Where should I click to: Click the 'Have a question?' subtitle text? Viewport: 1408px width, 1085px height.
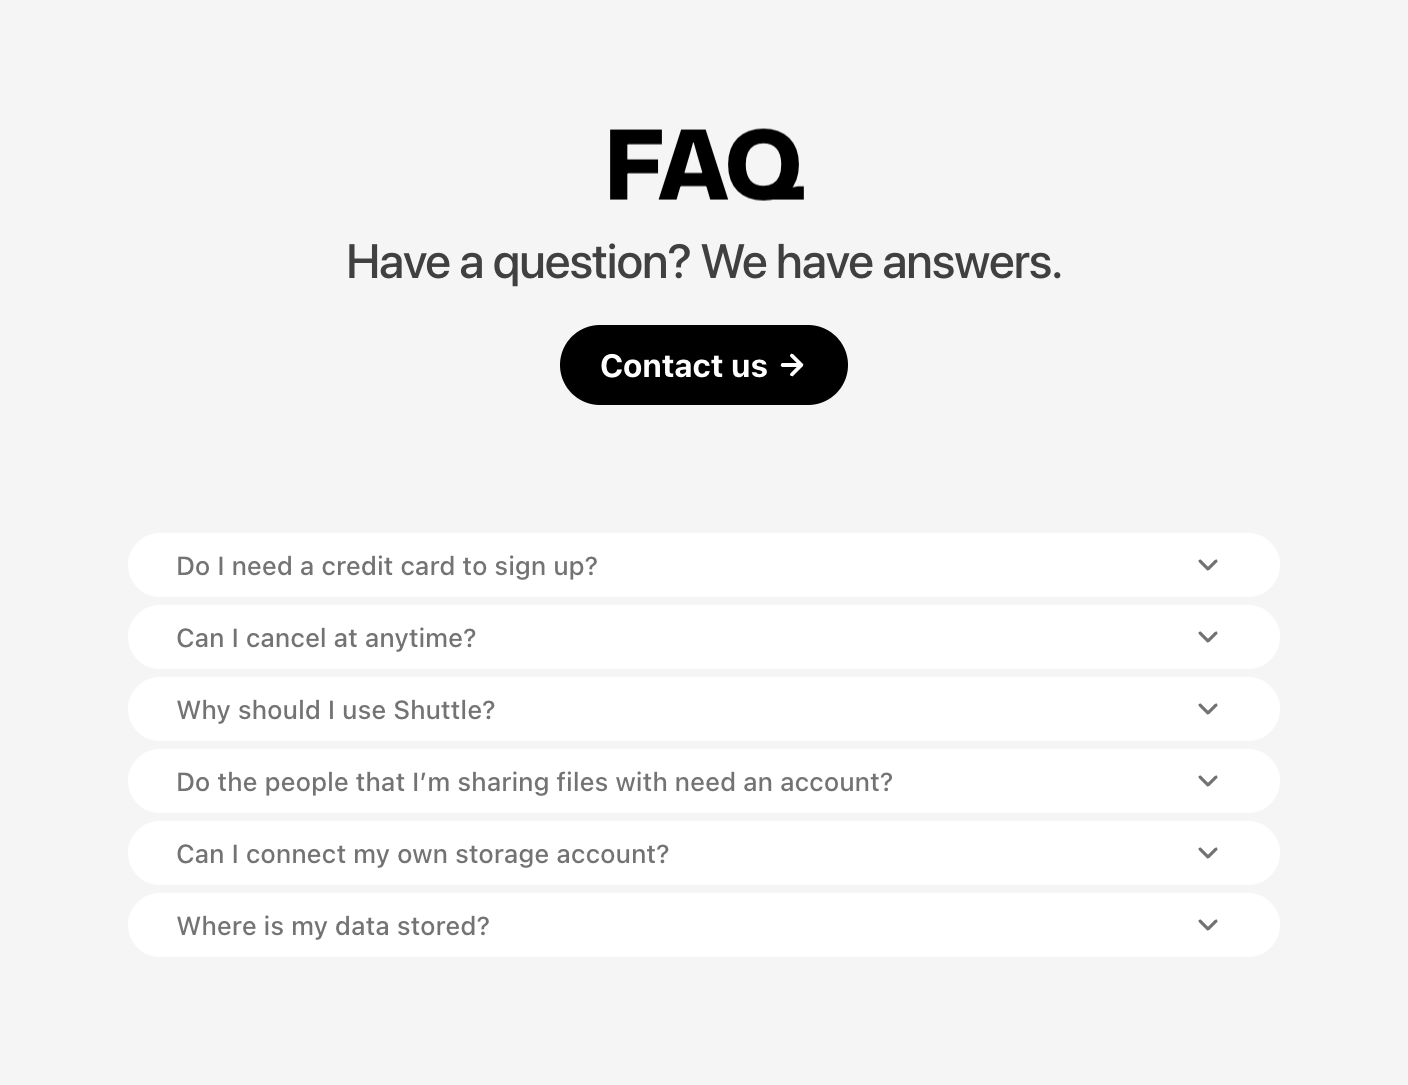(518, 262)
